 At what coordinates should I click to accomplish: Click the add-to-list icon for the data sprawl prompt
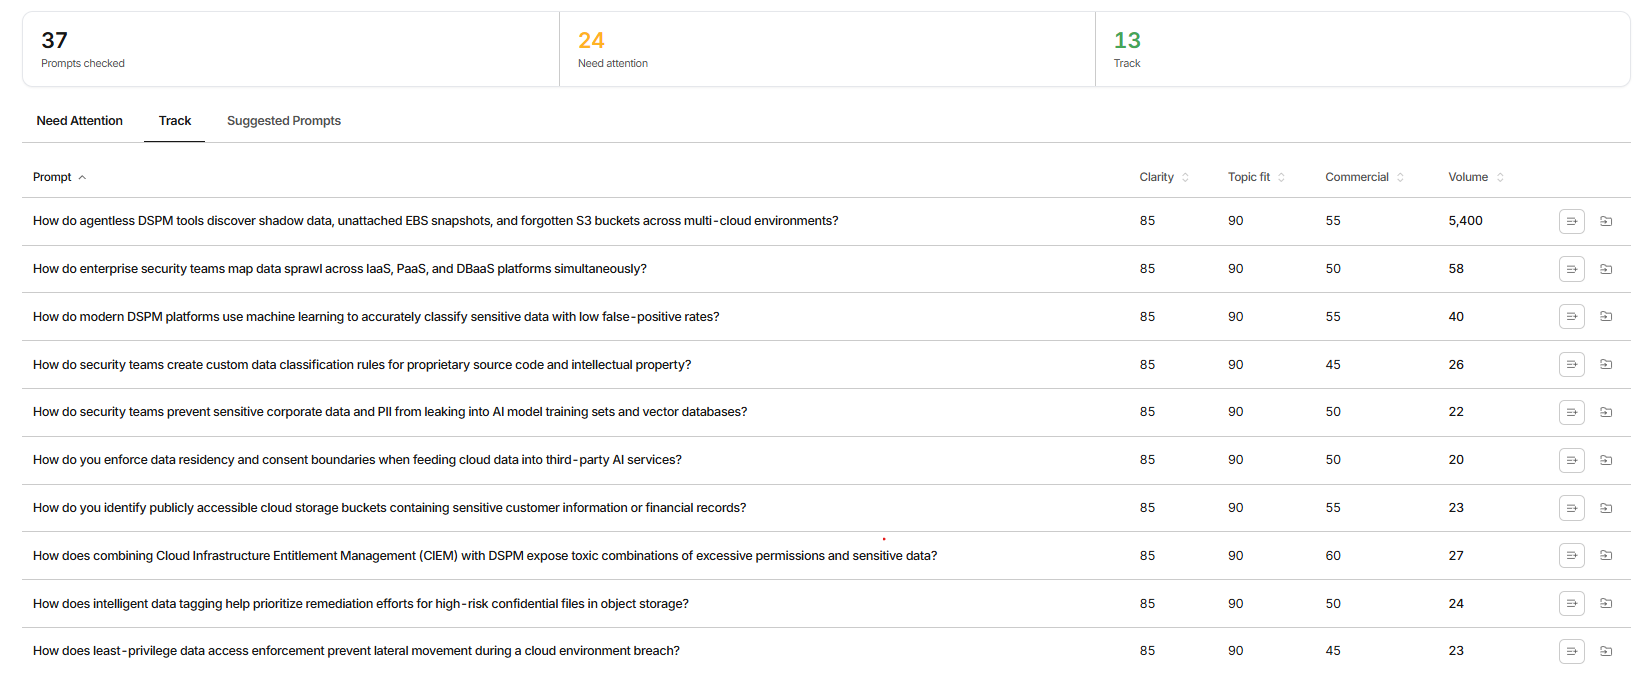point(1571,269)
